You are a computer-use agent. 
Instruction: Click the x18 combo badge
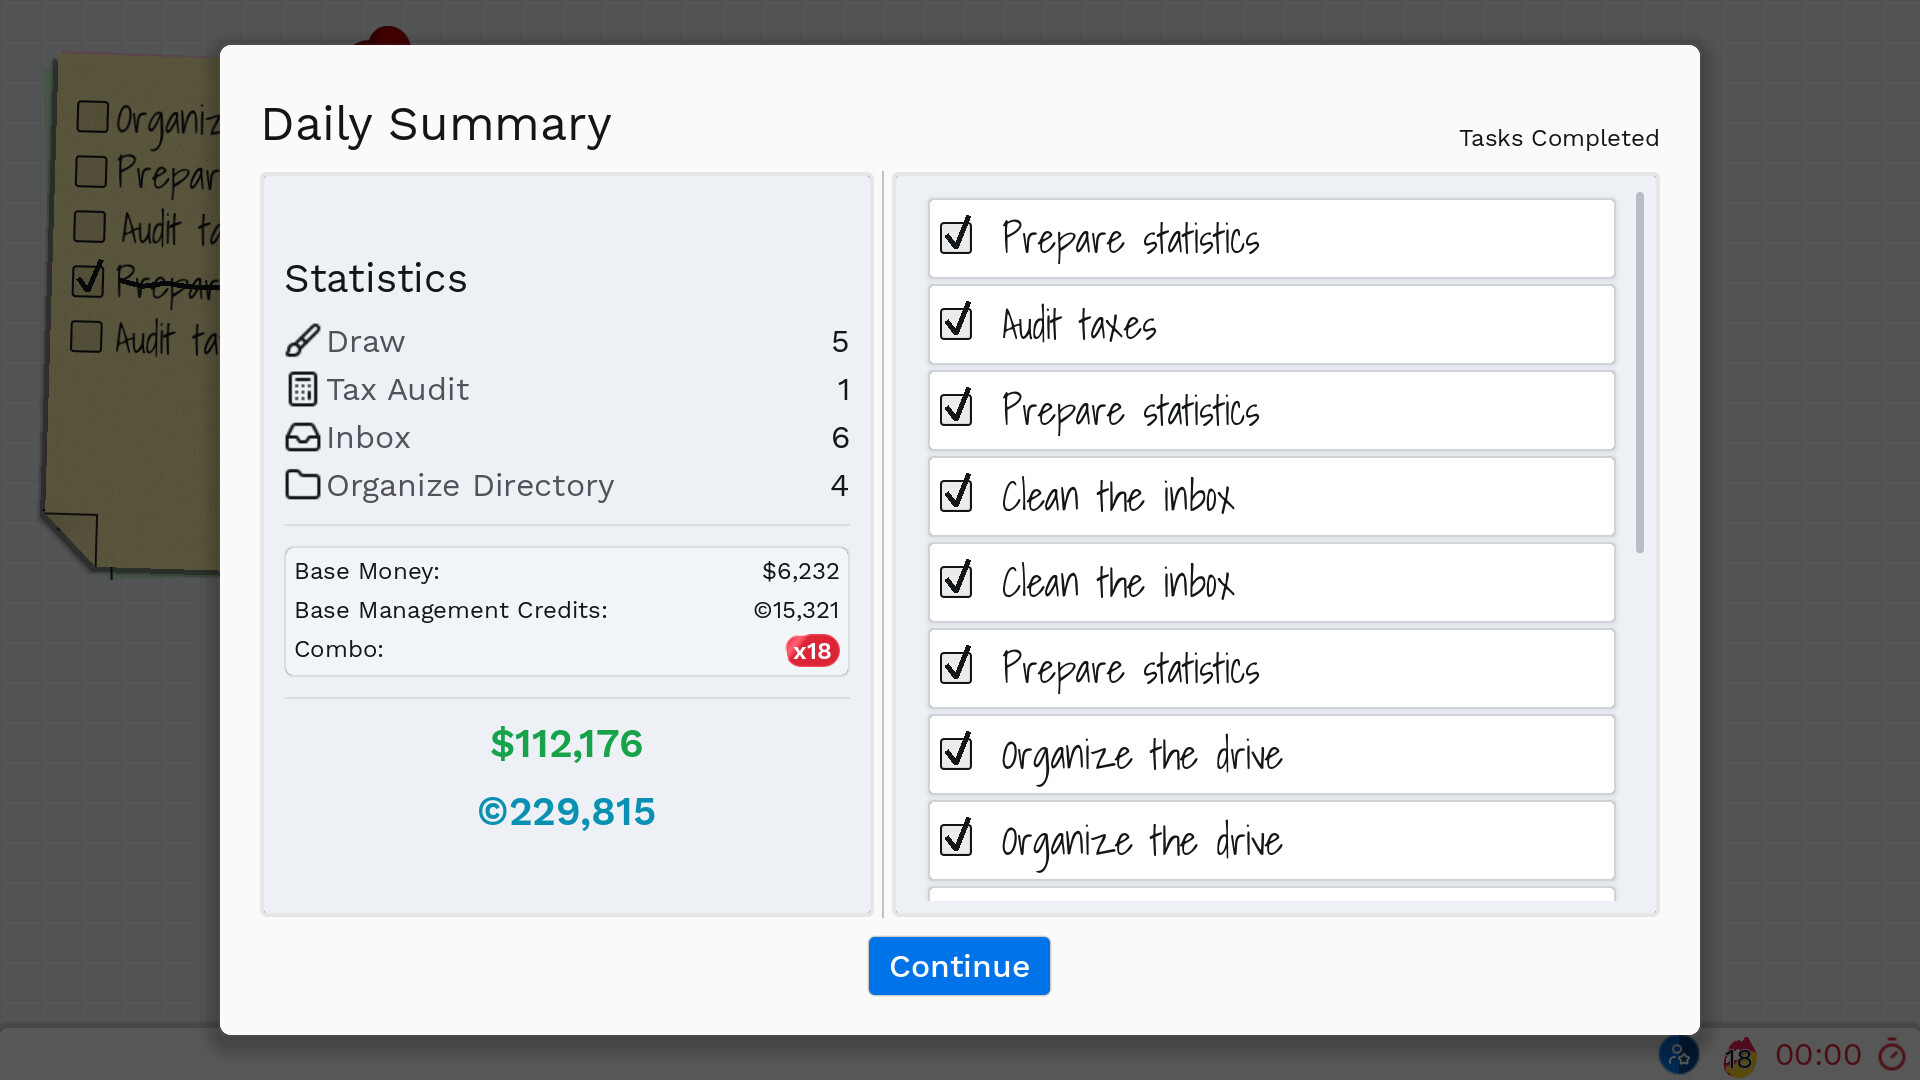point(812,651)
